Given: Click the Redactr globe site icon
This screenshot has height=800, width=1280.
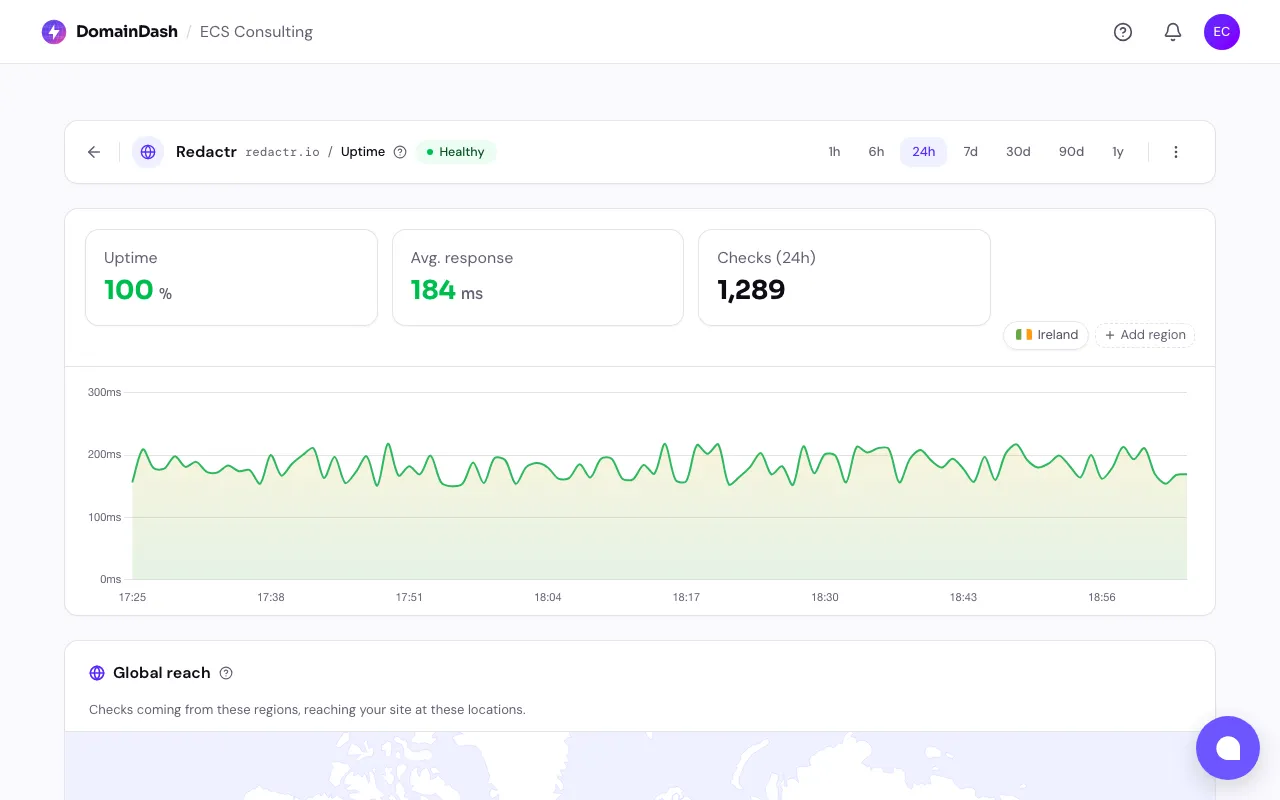Looking at the screenshot, I should tap(148, 152).
